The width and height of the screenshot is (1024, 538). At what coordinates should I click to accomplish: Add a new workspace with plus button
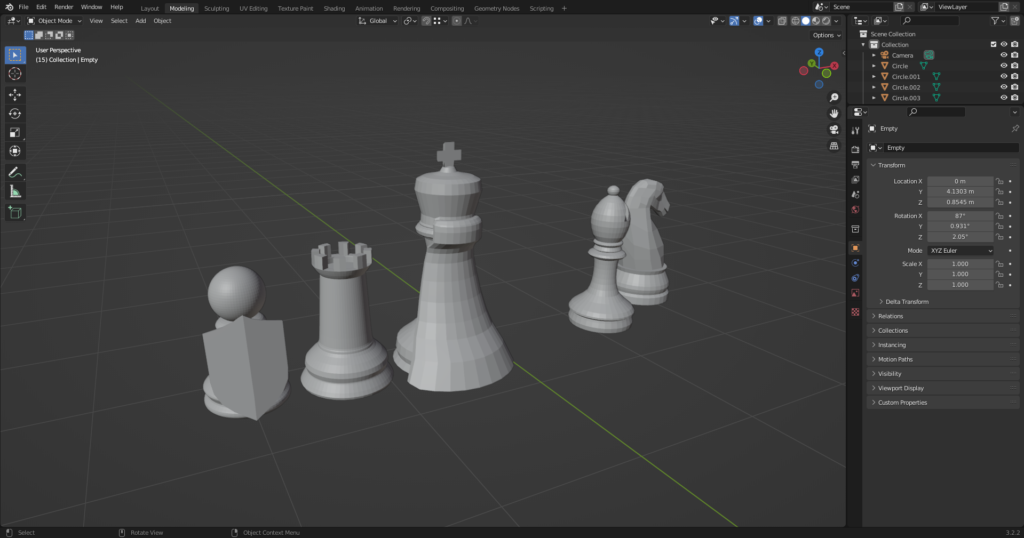pos(564,8)
